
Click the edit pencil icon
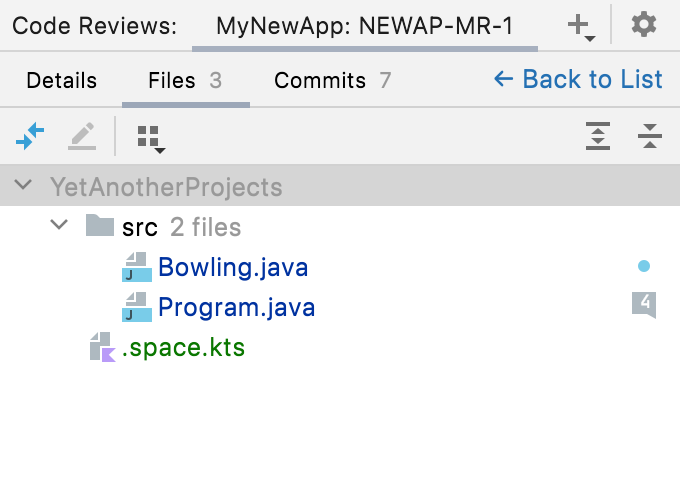point(82,136)
